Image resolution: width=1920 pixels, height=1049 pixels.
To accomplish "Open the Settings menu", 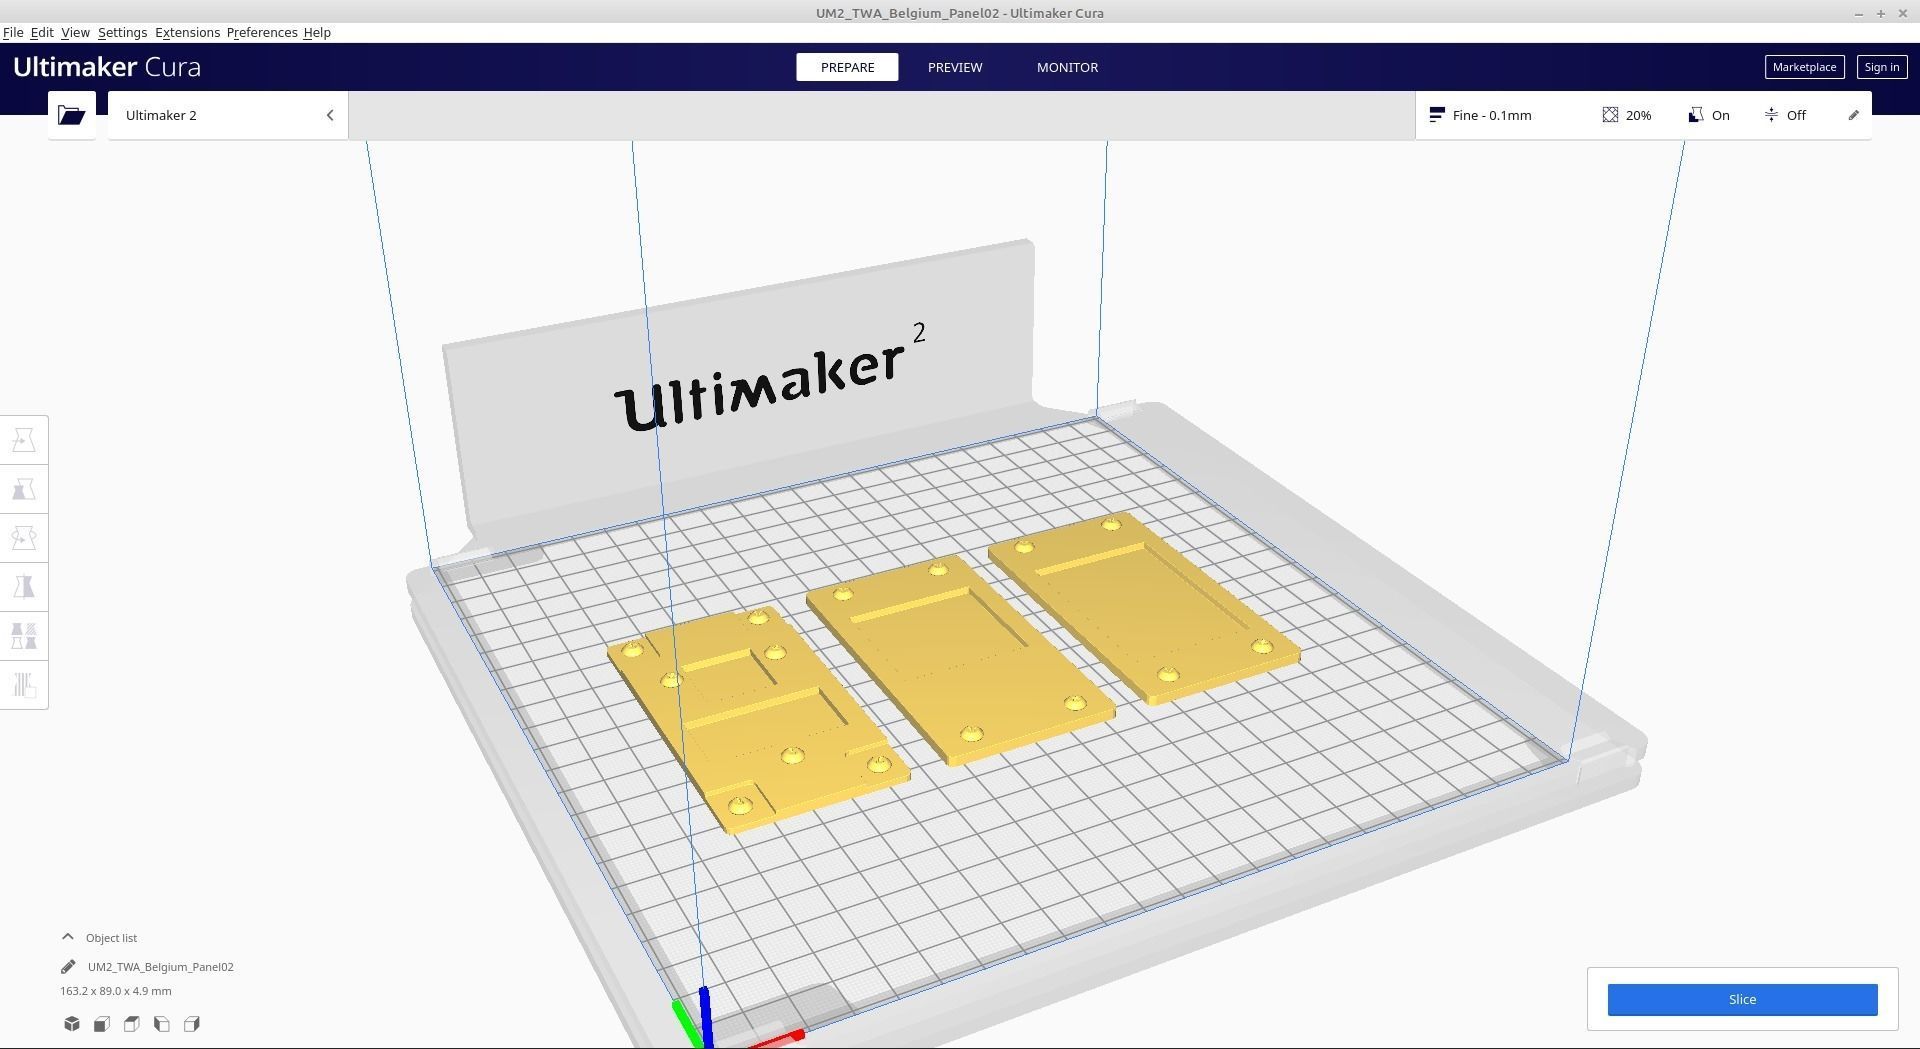I will coord(122,33).
